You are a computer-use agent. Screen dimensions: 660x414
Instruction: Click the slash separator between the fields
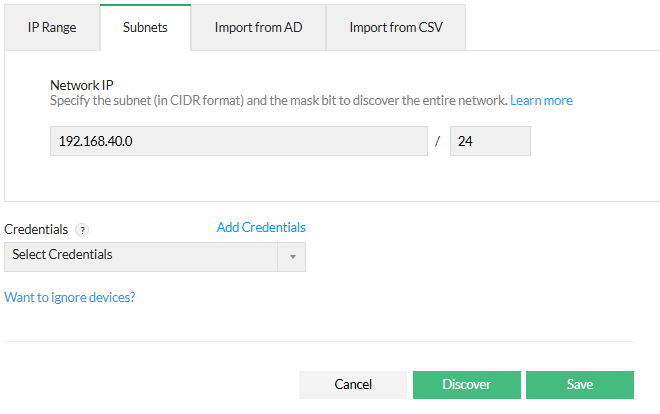click(438, 142)
